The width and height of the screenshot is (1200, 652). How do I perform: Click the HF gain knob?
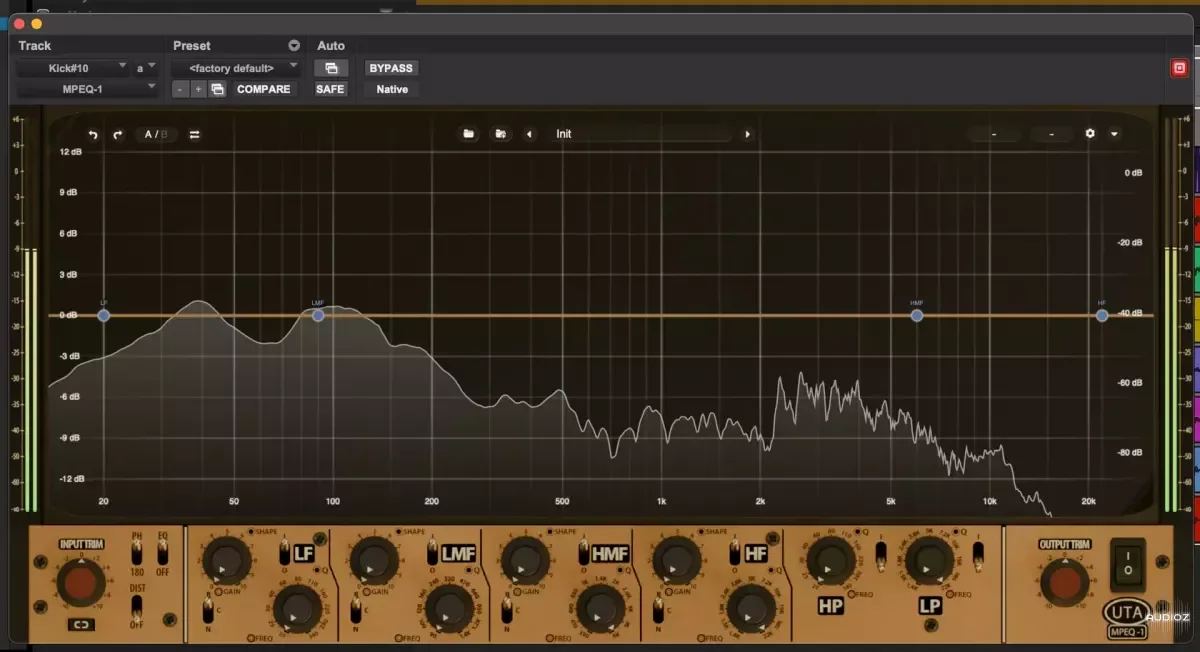click(x=677, y=559)
